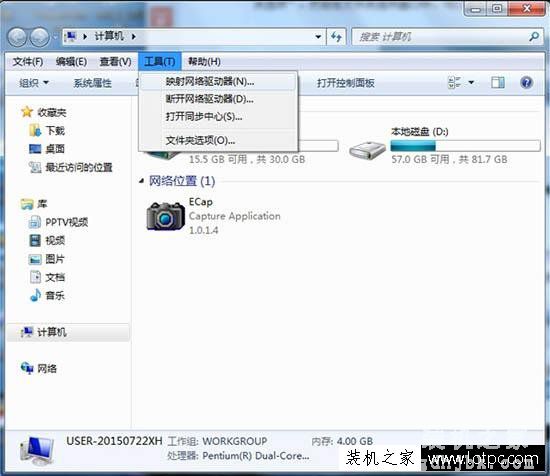Image resolution: width=550 pixels, height=476 pixels.
Task: Click USER-20150722XH computer name text
Action: (114, 441)
